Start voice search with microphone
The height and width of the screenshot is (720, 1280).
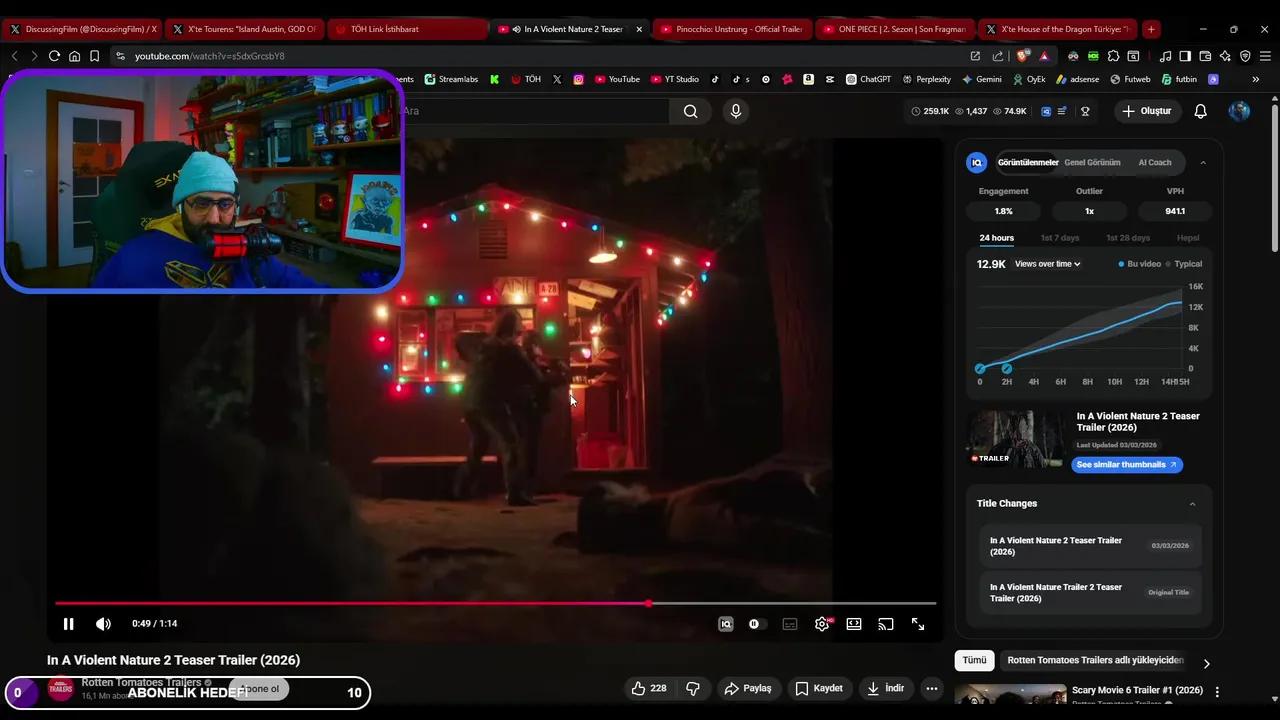[736, 111]
